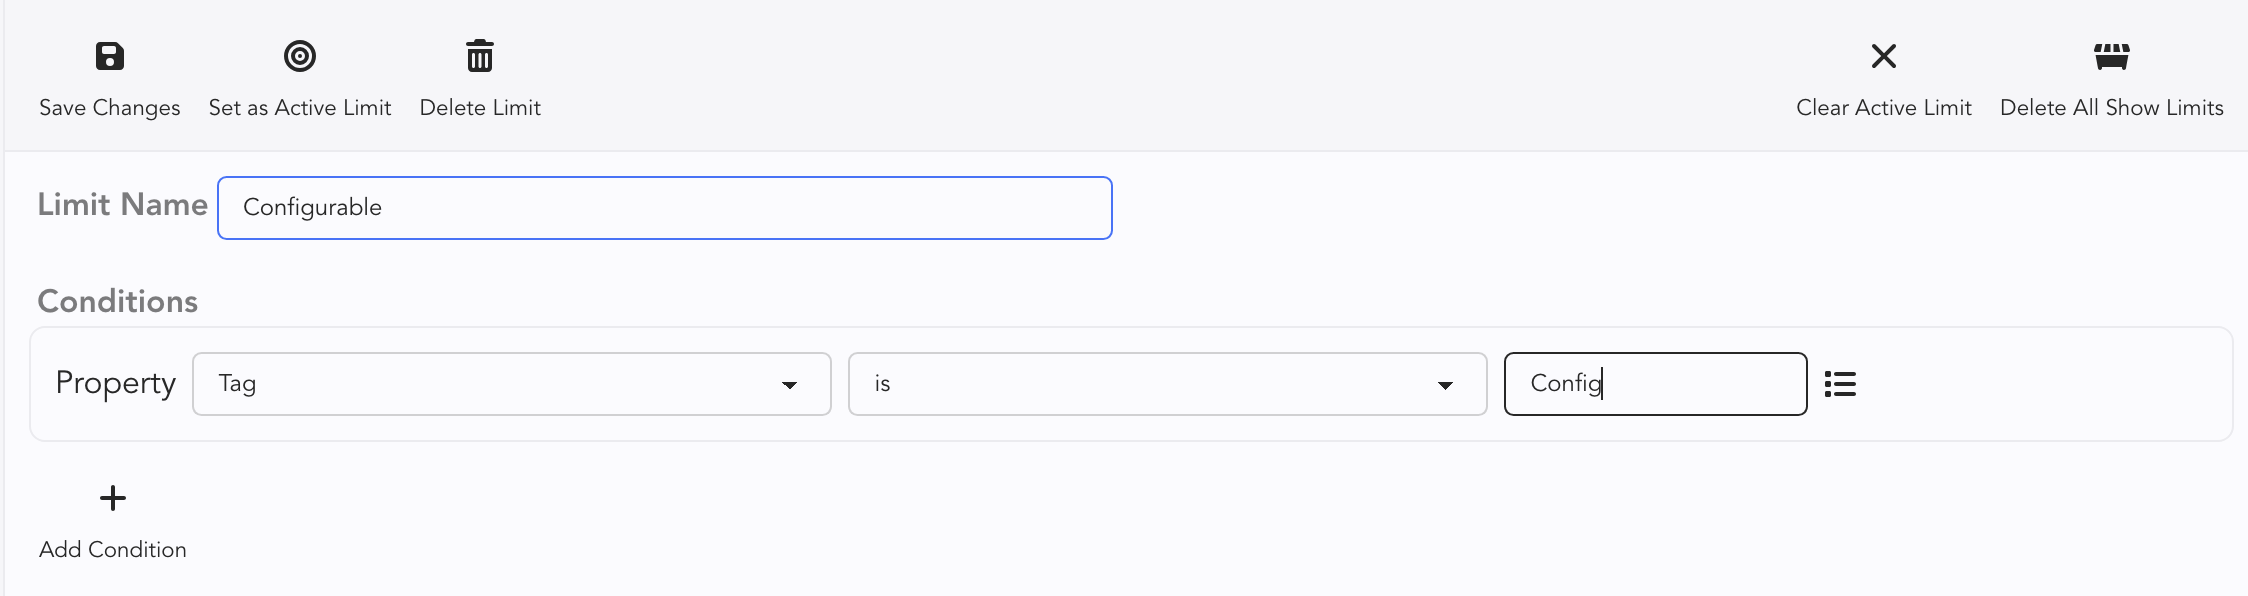Open the Tag property dropdown
This screenshot has width=2248, height=596.
510,384
